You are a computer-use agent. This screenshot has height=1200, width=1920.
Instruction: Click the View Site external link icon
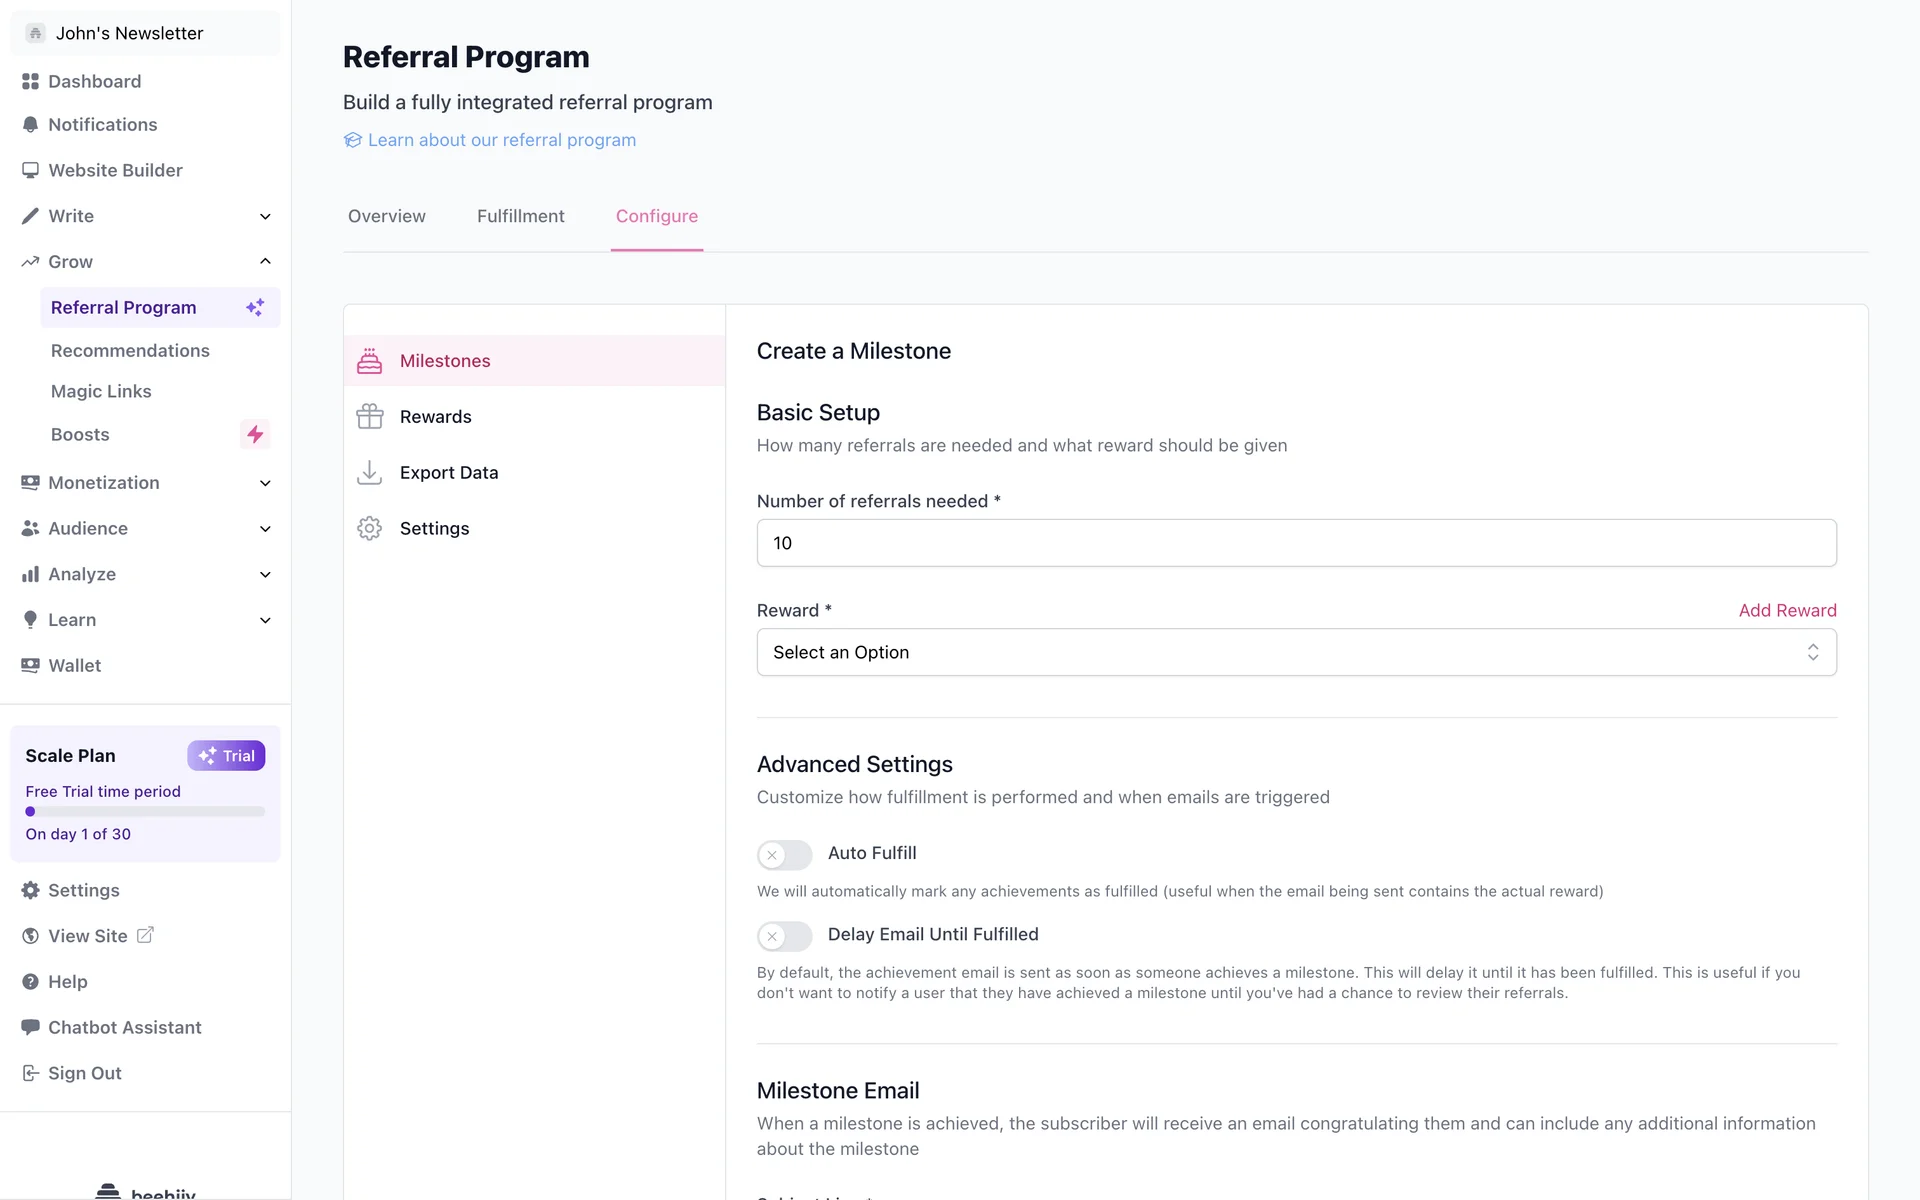tap(145, 935)
